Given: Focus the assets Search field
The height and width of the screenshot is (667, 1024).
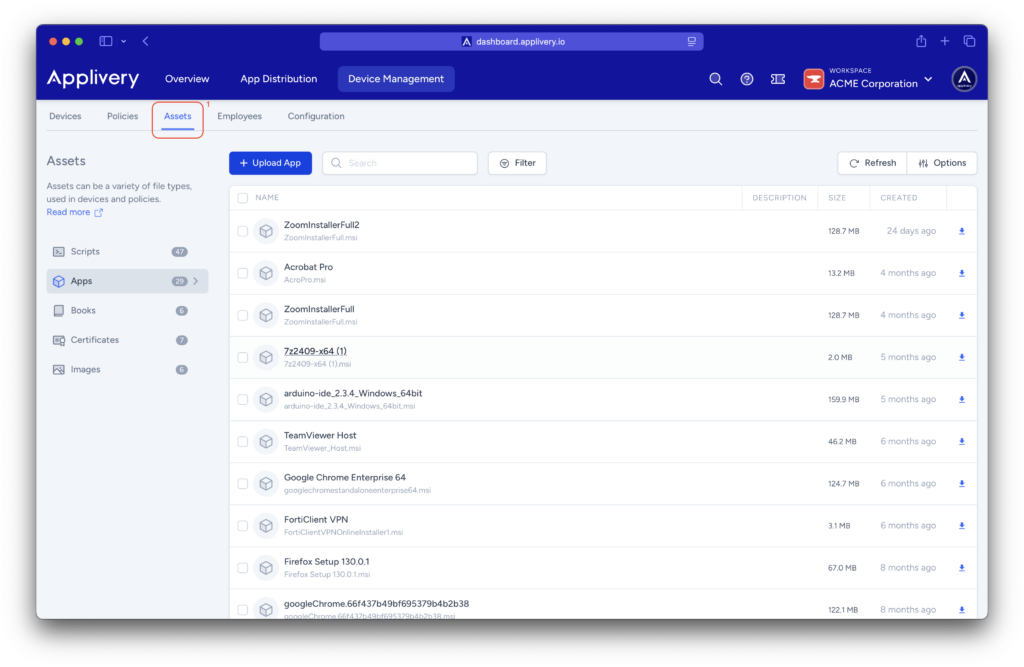Looking at the screenshot, I should coord(400,163).
